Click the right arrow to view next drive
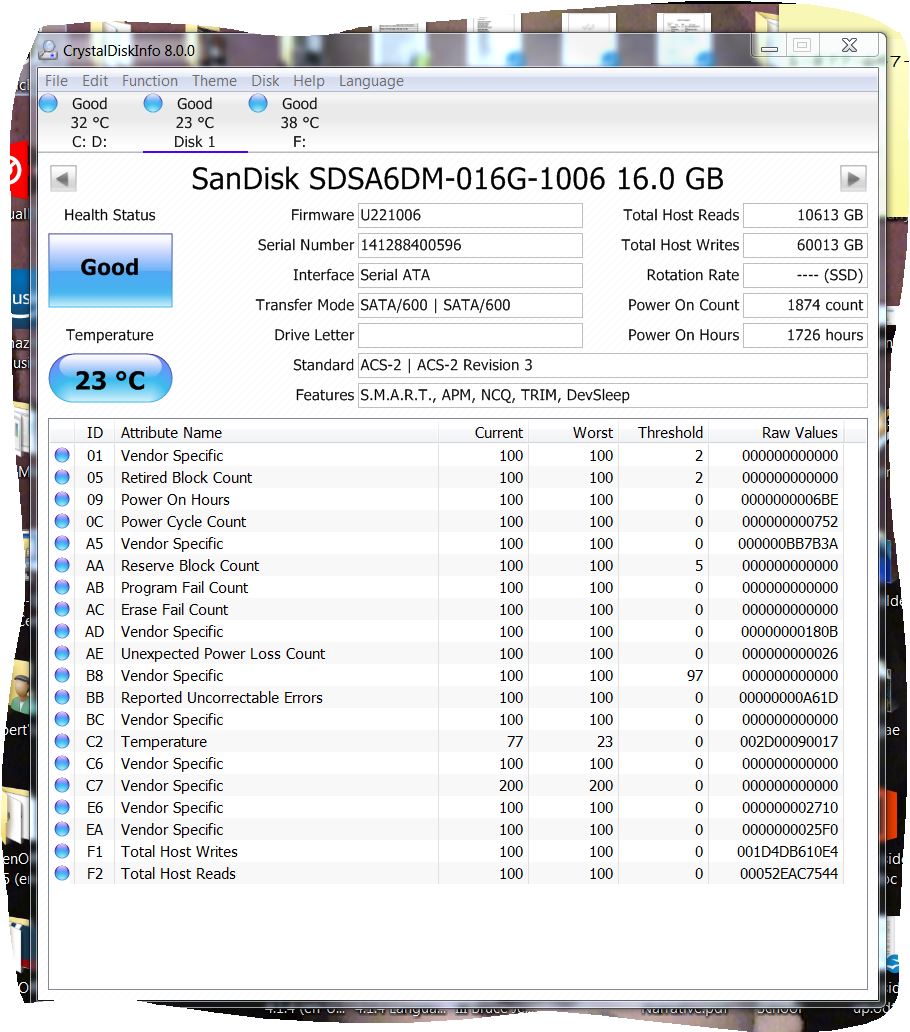 coord(853,178)
